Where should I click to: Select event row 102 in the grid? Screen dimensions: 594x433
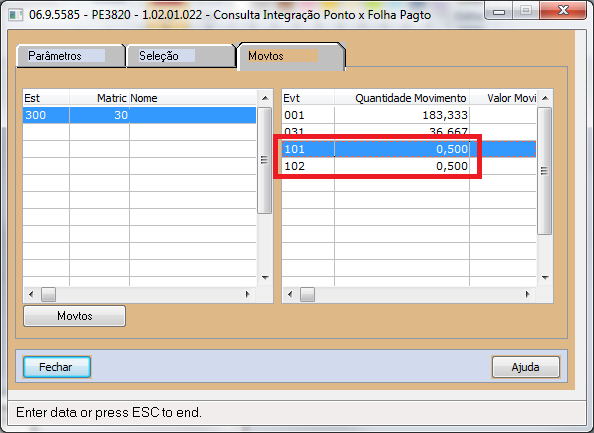point(409,166)
